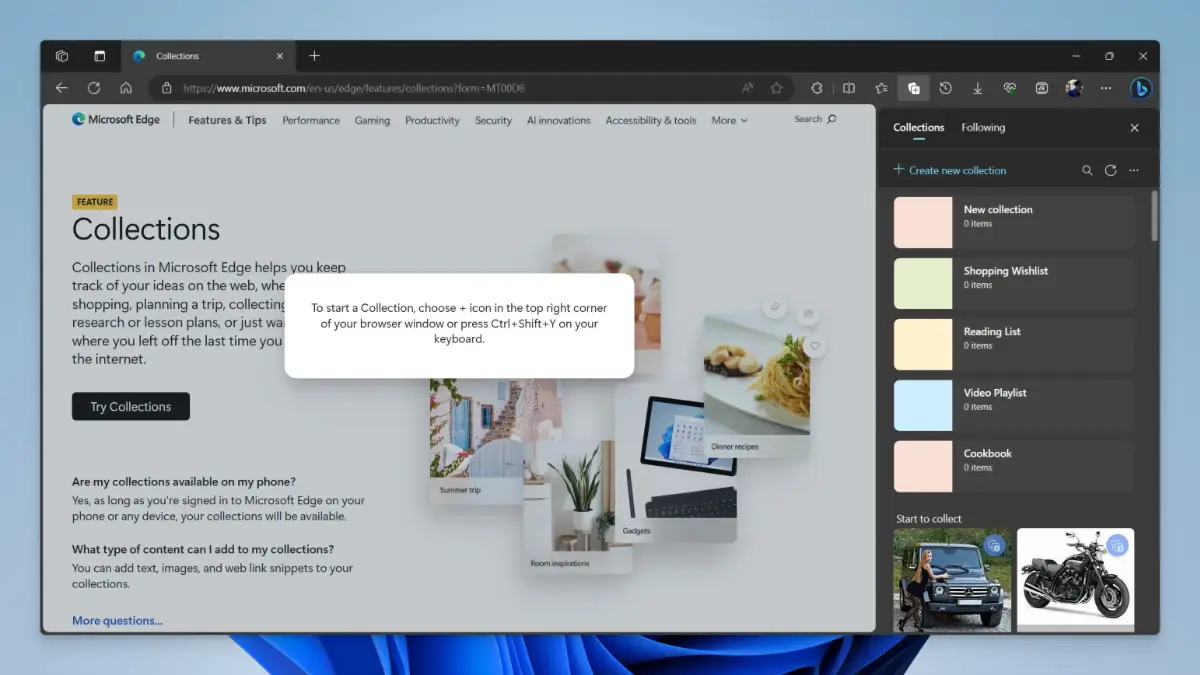Toggle the Collections toolbar button
Viewport: 1200px width, 675px height.
click(913, 88)
